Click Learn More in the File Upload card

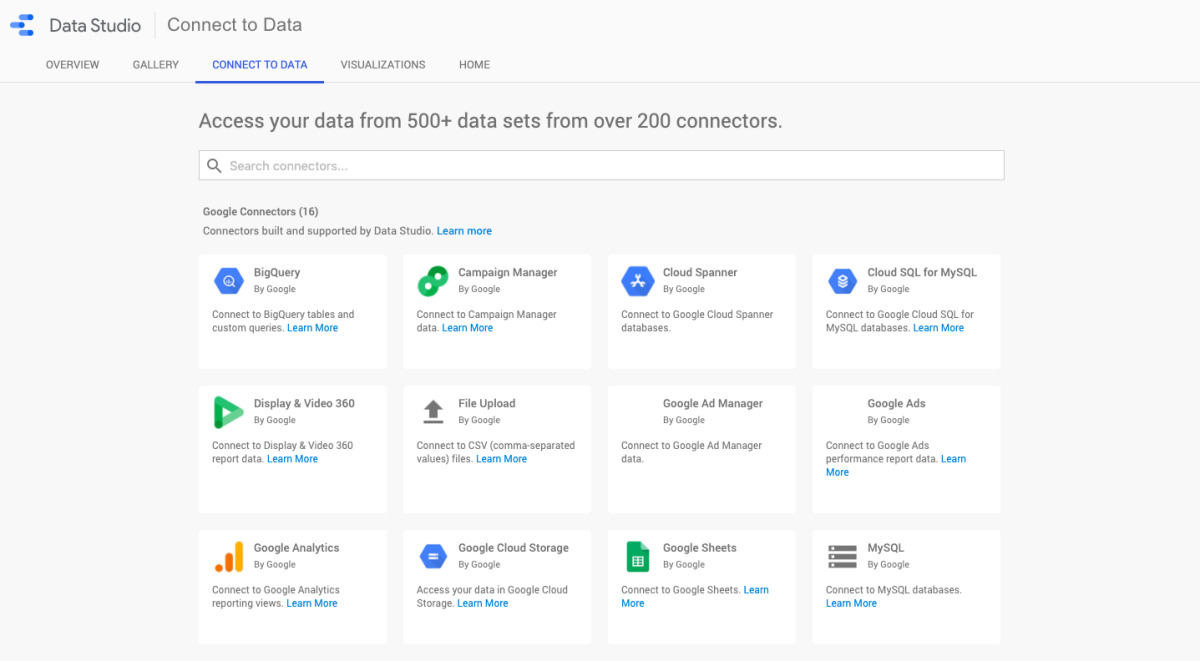point(501,459)
